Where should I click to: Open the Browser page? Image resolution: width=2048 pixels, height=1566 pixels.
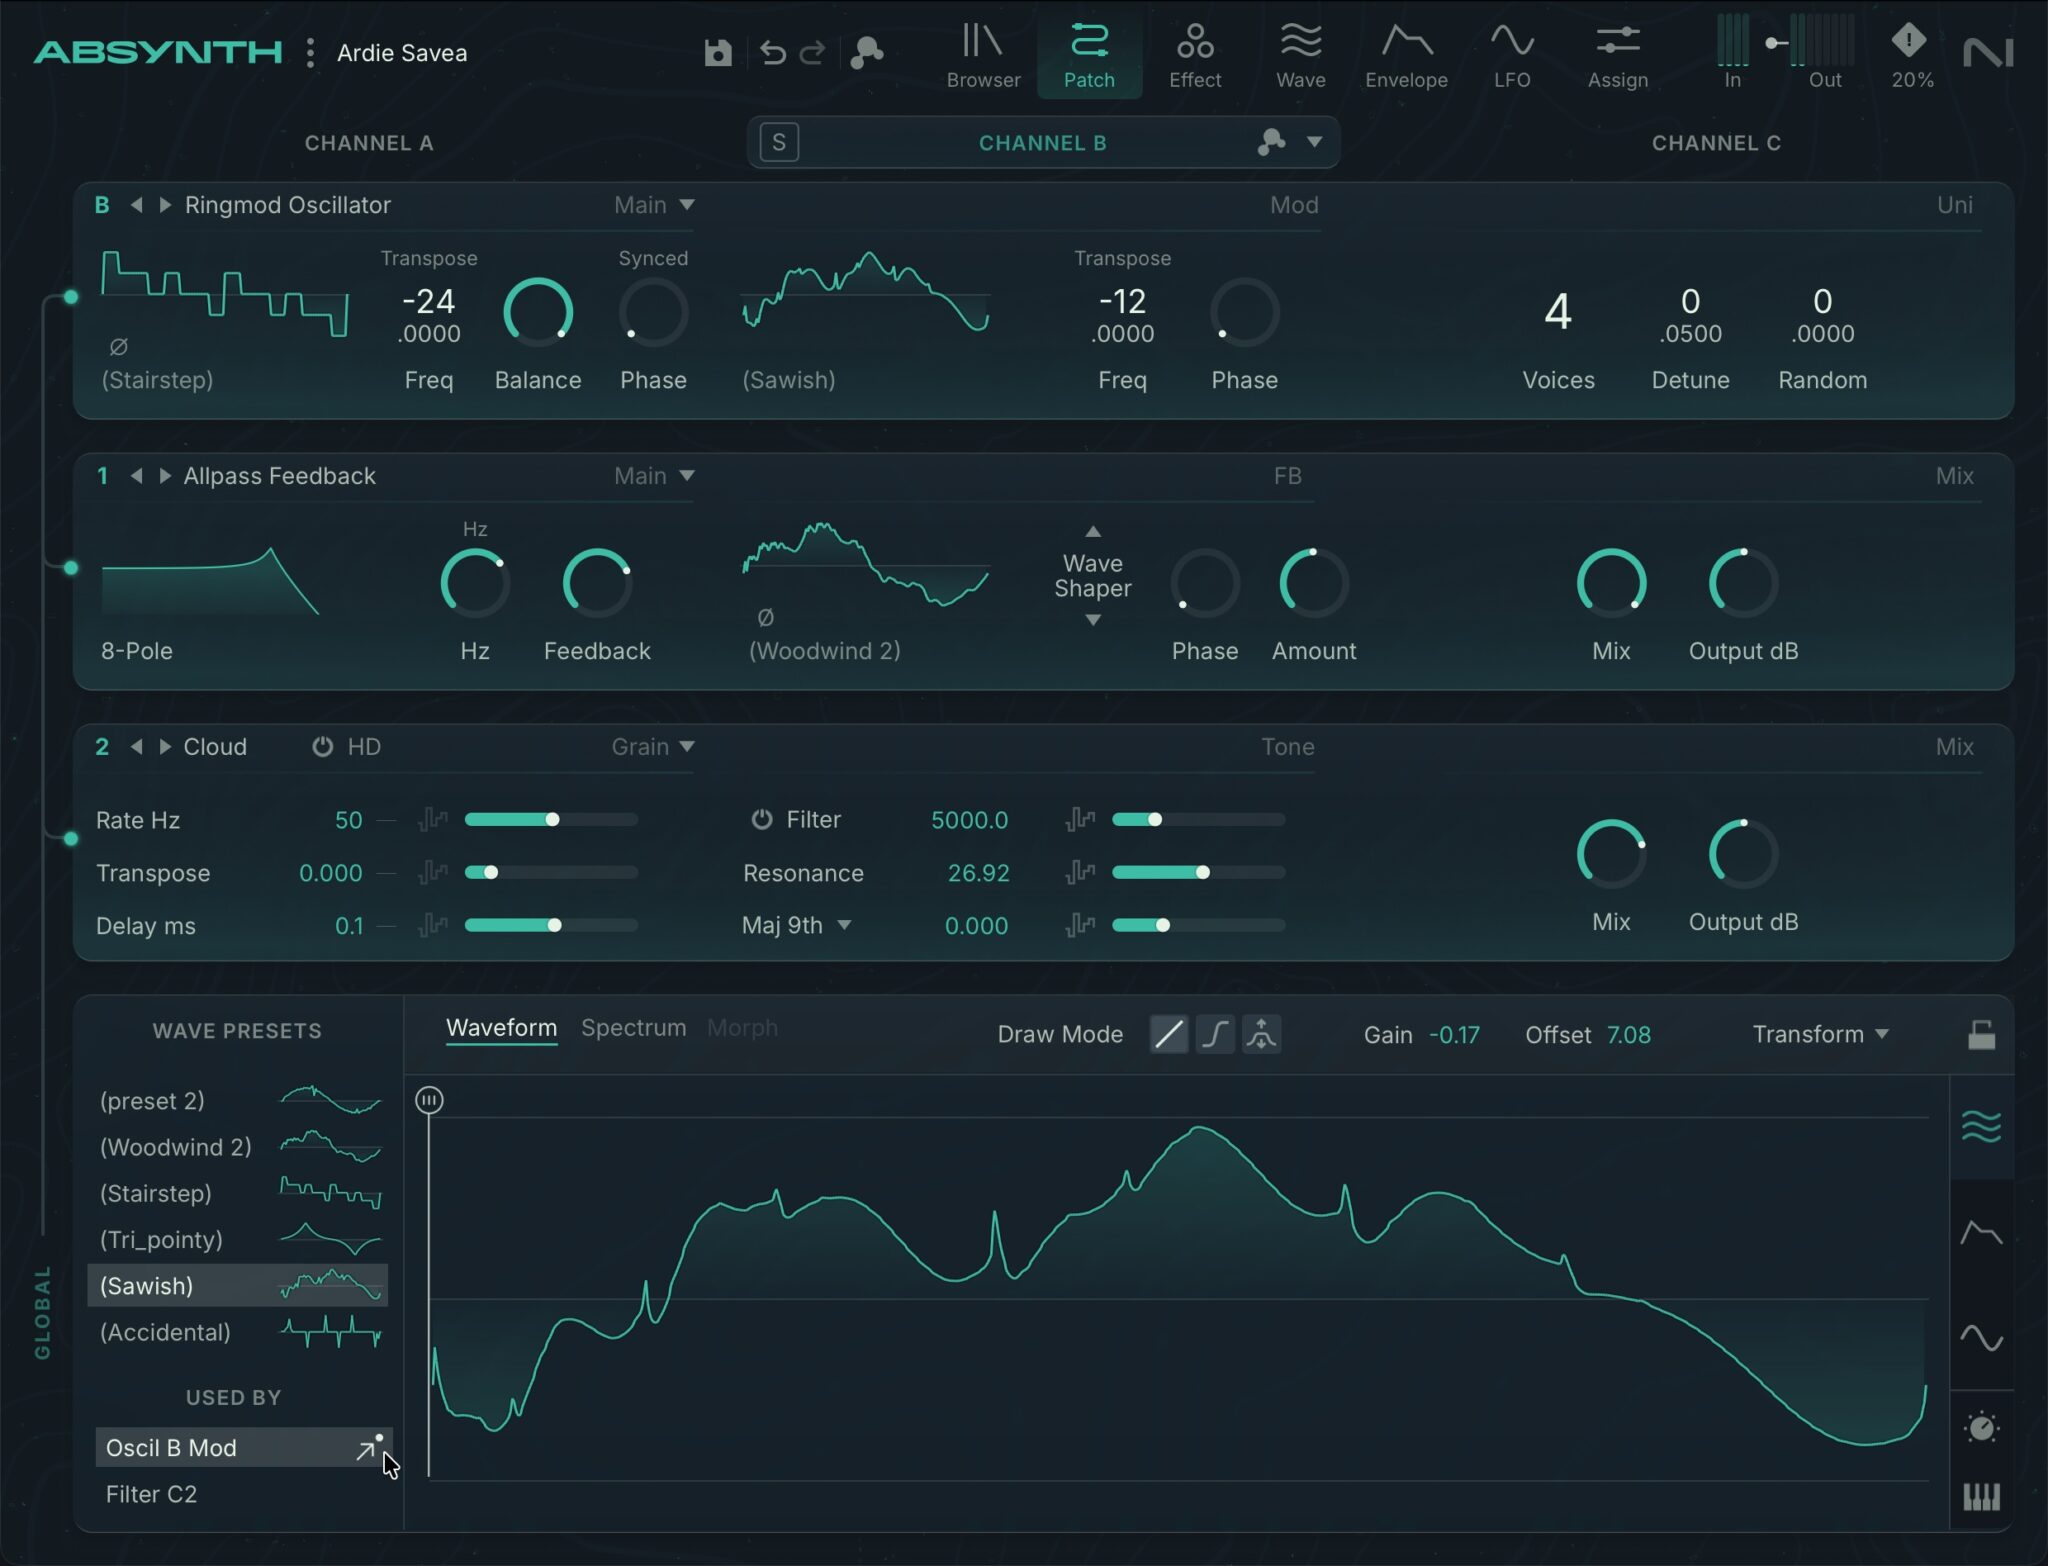click(x=983, y=56)
